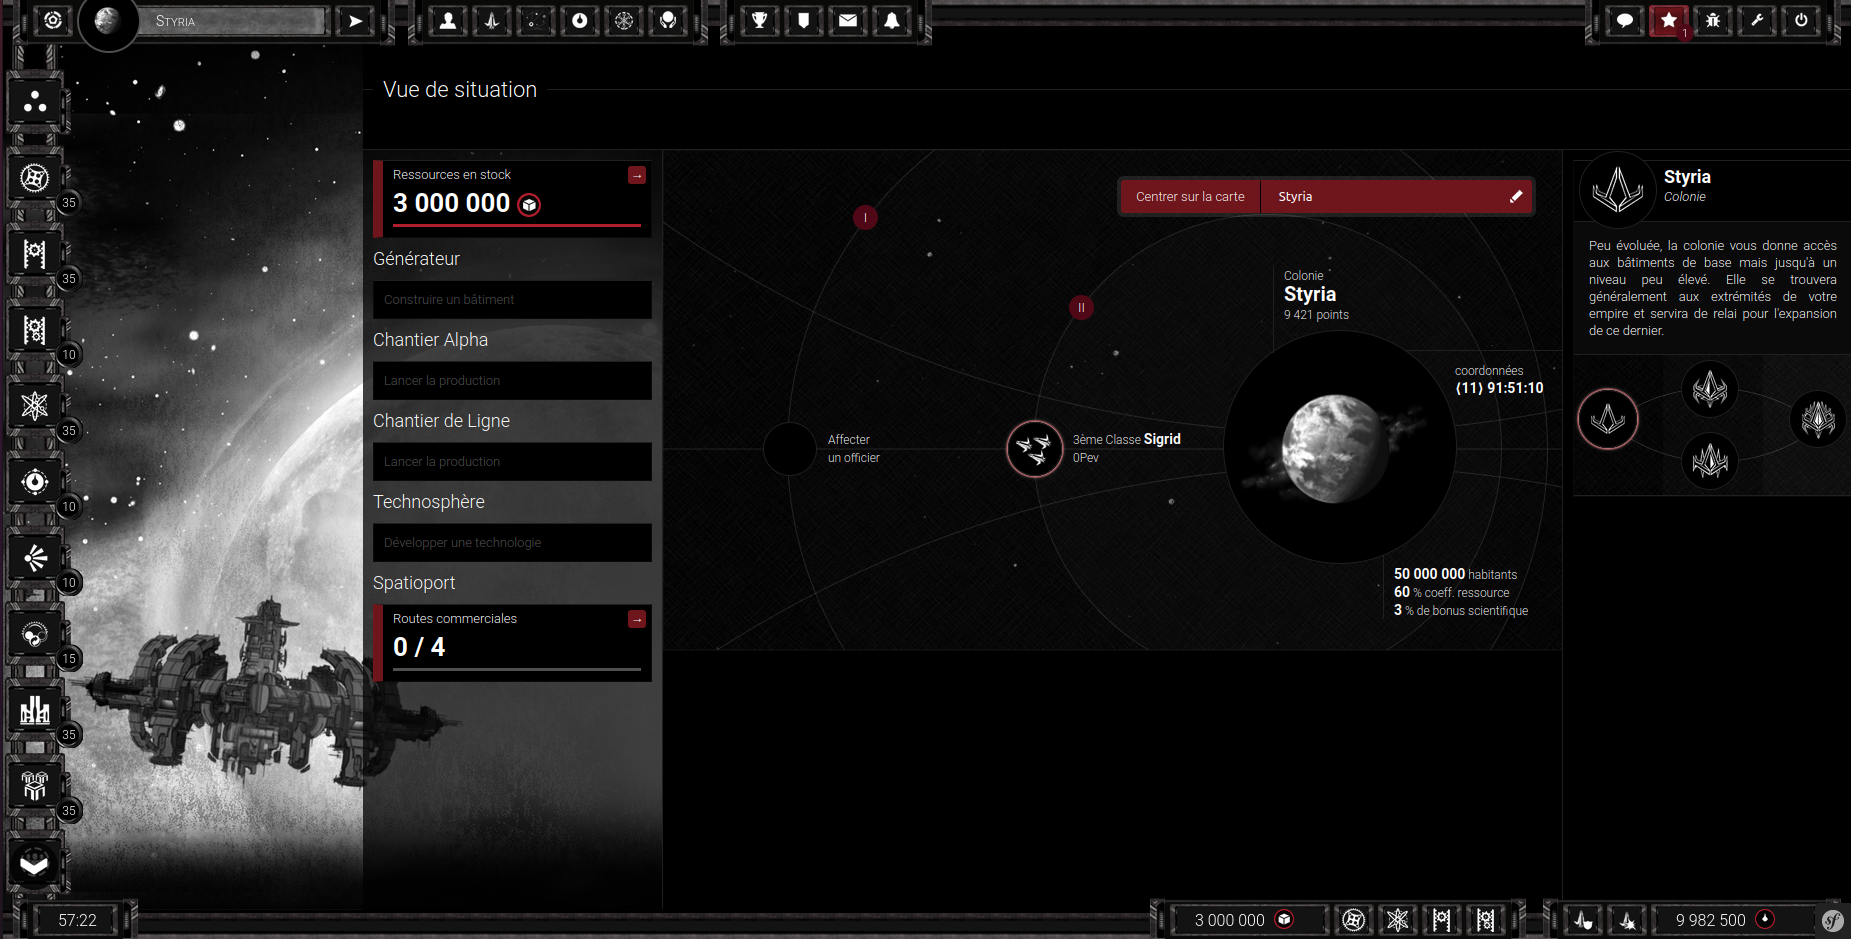Open the Chantier Alpha single-gear sidebar icon
The height and width of the screenshot is (939, 1851).
tap(35, 254)
